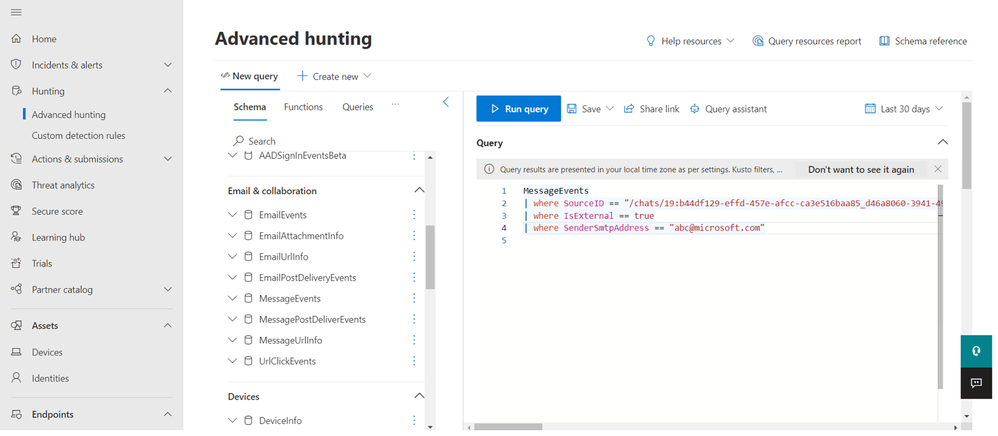Open Query resources report
Viewport: 998px width, 436px height.
[x=806, y=41]
